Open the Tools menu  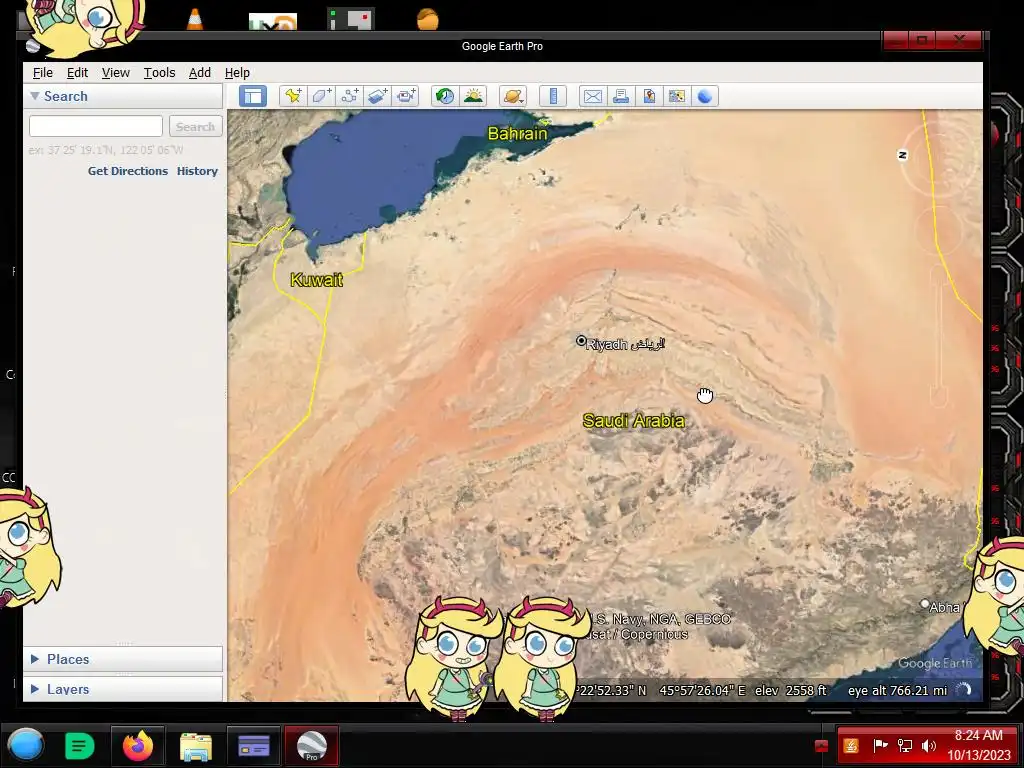[159, 72]
